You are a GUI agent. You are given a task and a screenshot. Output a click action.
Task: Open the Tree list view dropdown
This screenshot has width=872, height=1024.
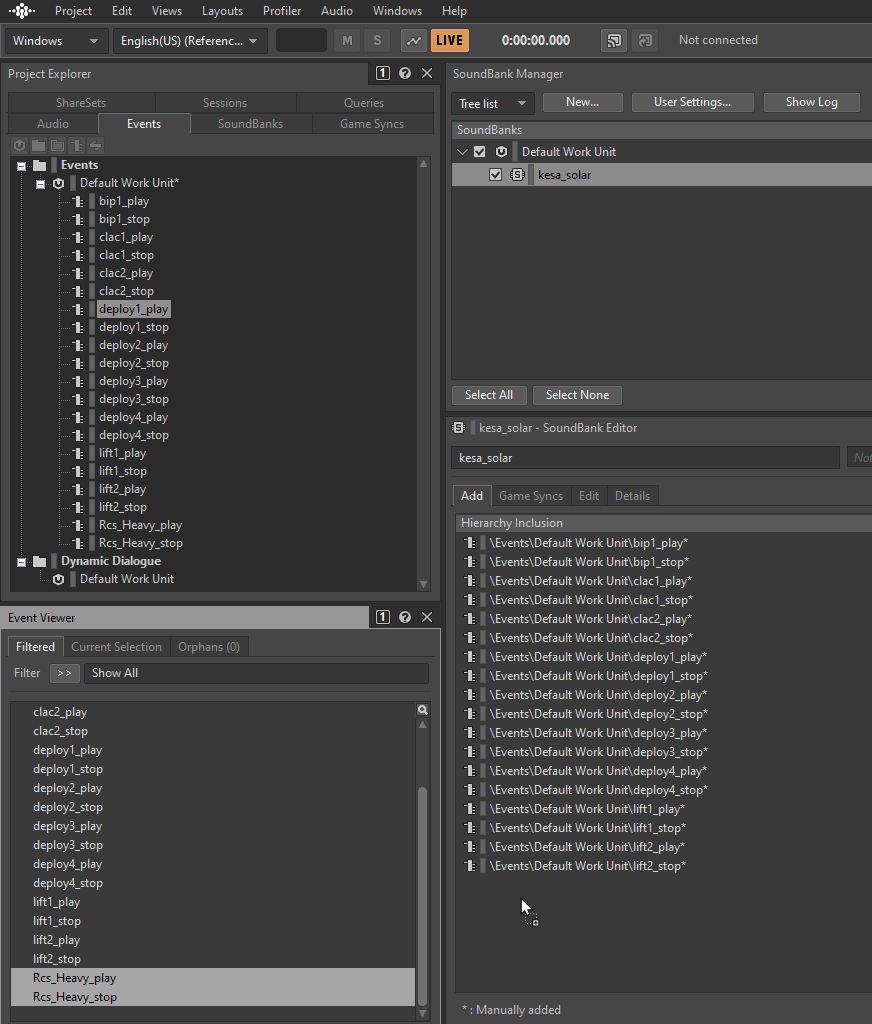tap(492, 103)
